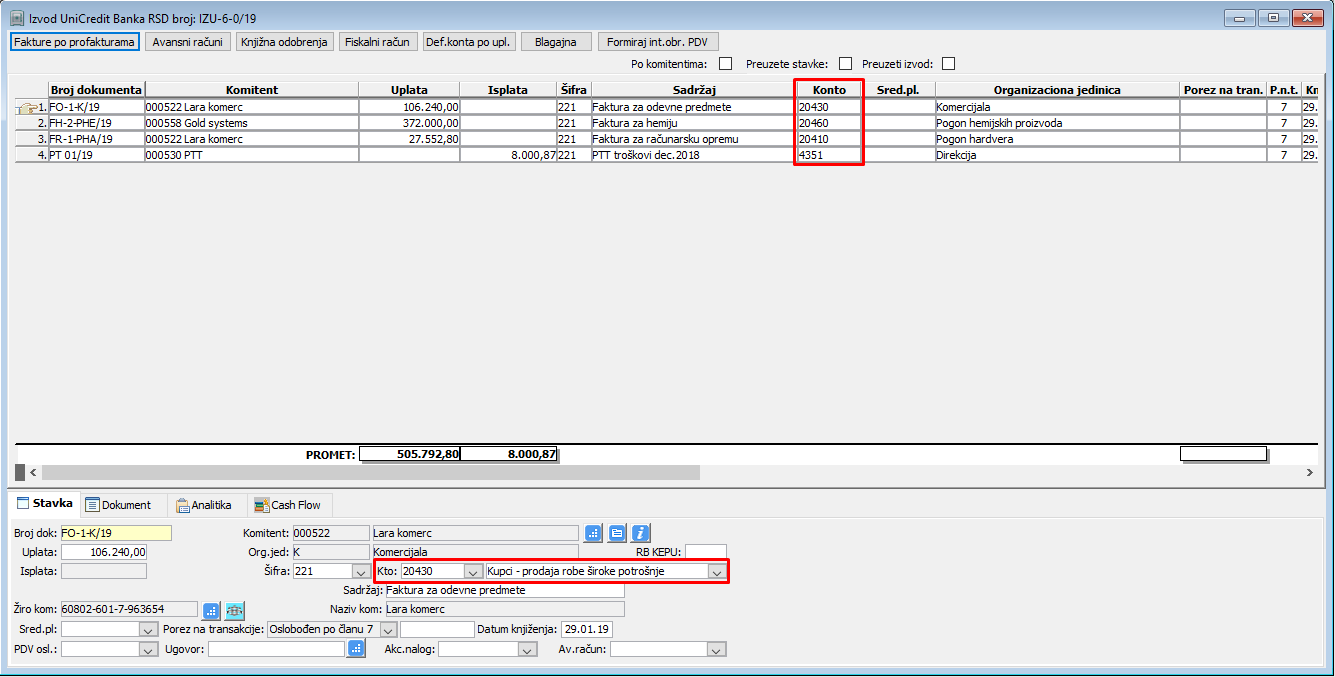Open the PDV osl. dropdown
This screenshot has width=1335, height=677.
click(x=149, y=649)
